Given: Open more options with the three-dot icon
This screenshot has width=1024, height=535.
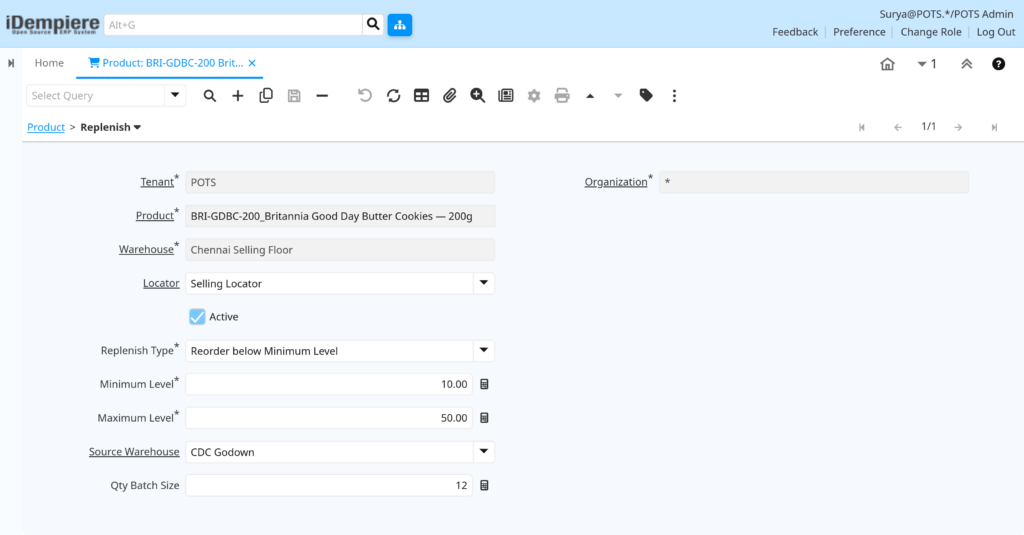Looking at the screenshot, I should click(x=674, y=95).
